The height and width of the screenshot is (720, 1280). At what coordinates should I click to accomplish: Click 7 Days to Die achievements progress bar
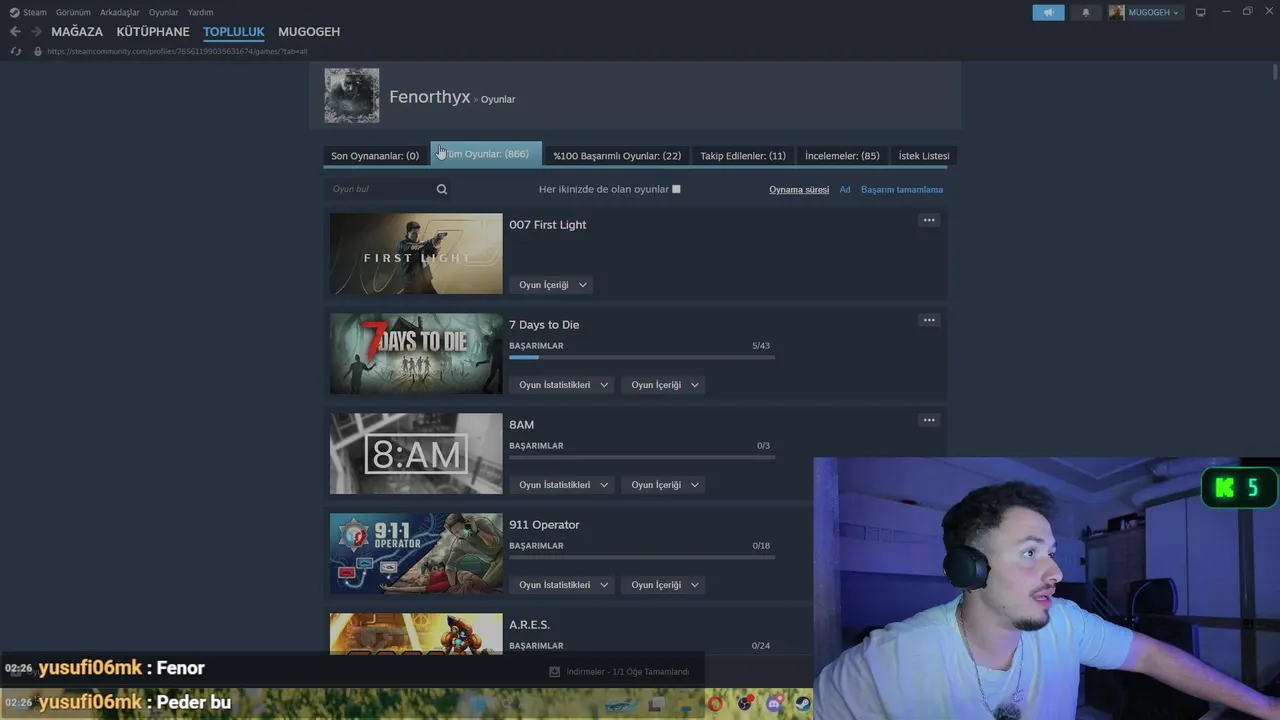coord(642,357)
